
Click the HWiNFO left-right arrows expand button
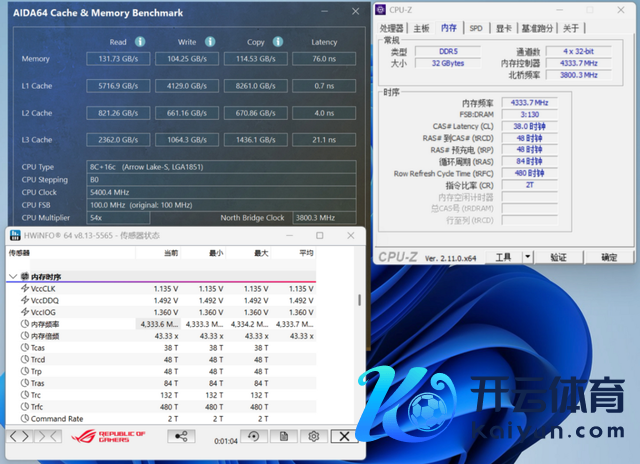point(19,436)
